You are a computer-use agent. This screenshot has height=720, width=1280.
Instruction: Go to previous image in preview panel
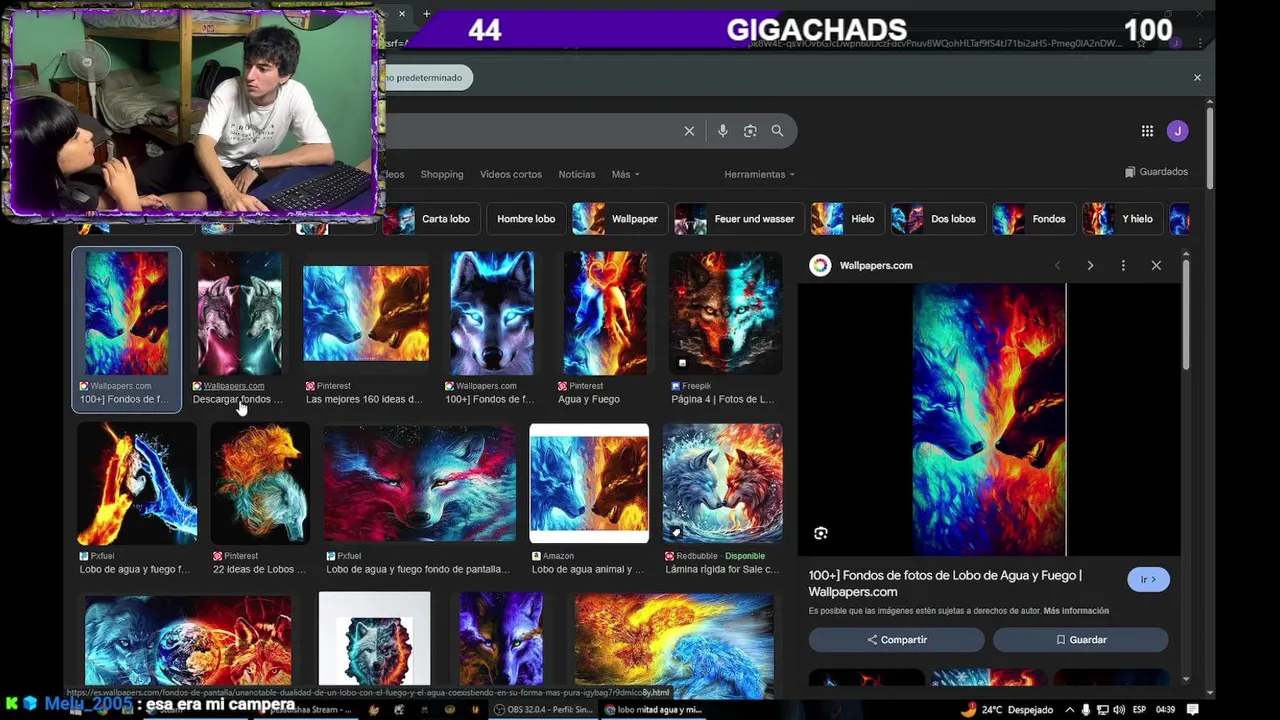pyautogui.click(x=1057, y=265)
